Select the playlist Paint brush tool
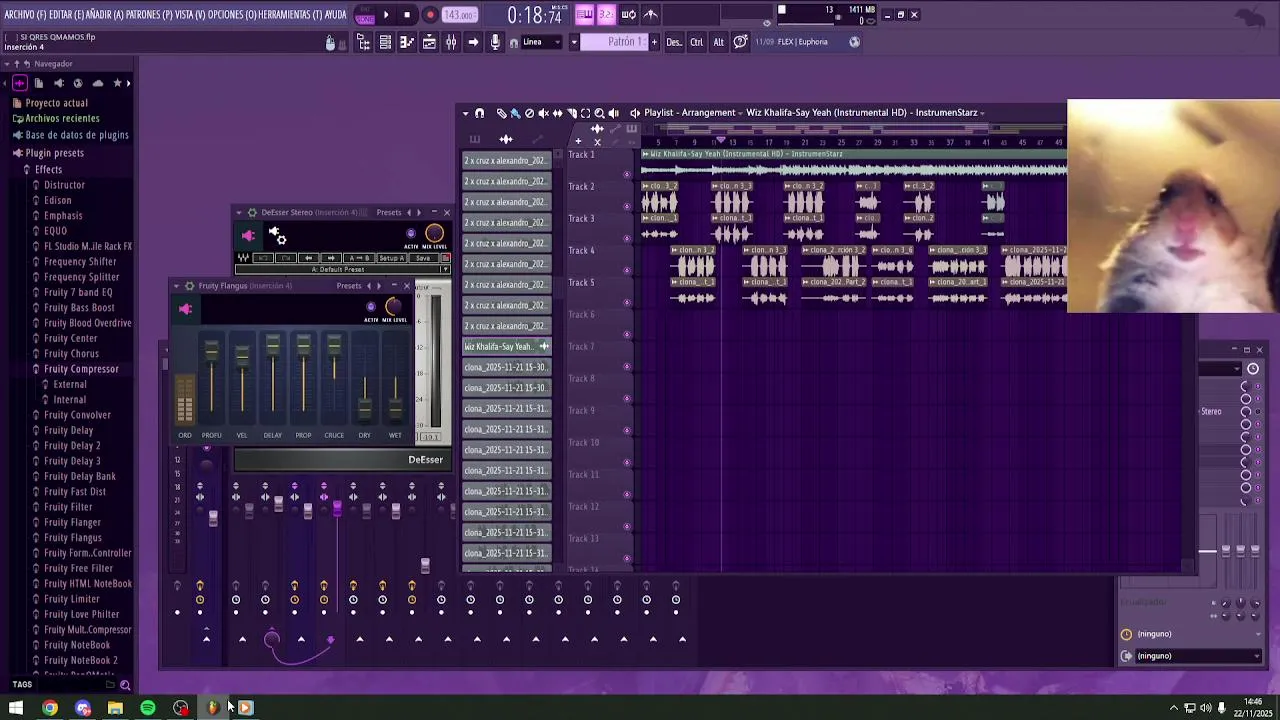The height and width of the screenshot is (720, 1280). (516, 113)
